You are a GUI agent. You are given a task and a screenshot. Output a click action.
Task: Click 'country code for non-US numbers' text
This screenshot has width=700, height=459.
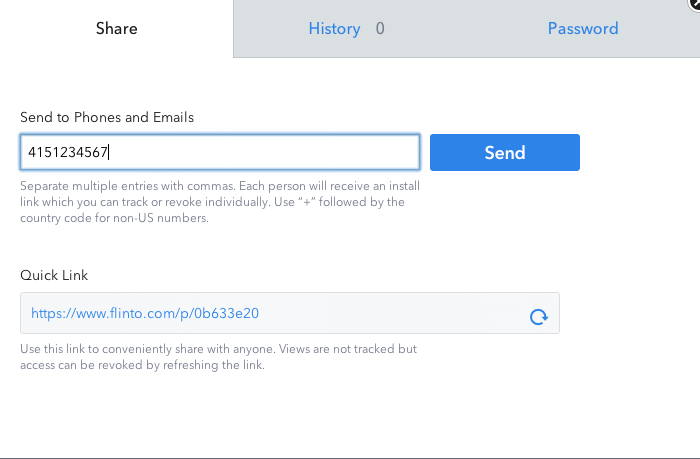114,218
